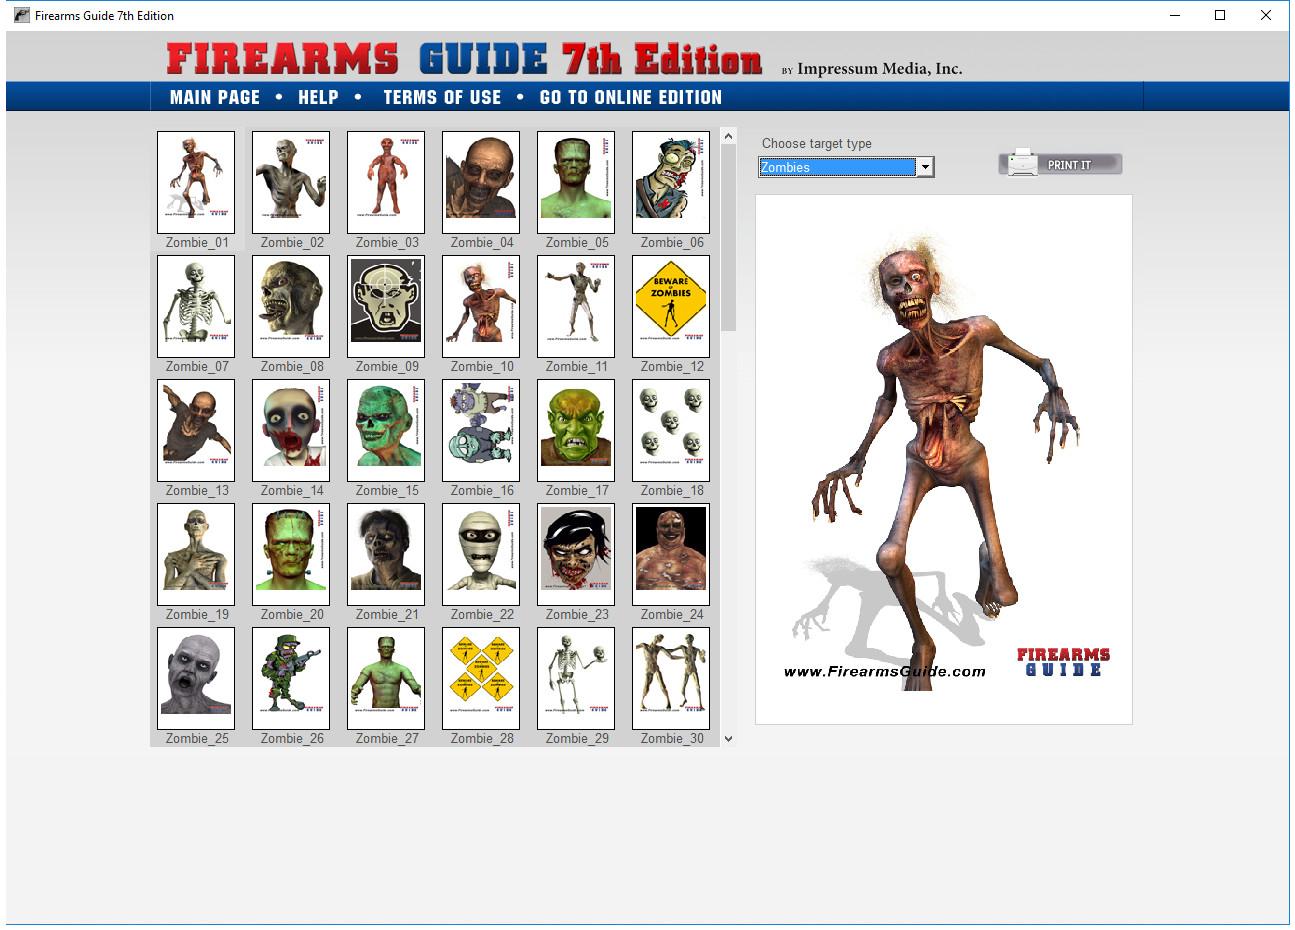Select Zombie_22 mummy target thumbnail
The width and height of the screenshot is (1295, 930).
coord(481,554)
